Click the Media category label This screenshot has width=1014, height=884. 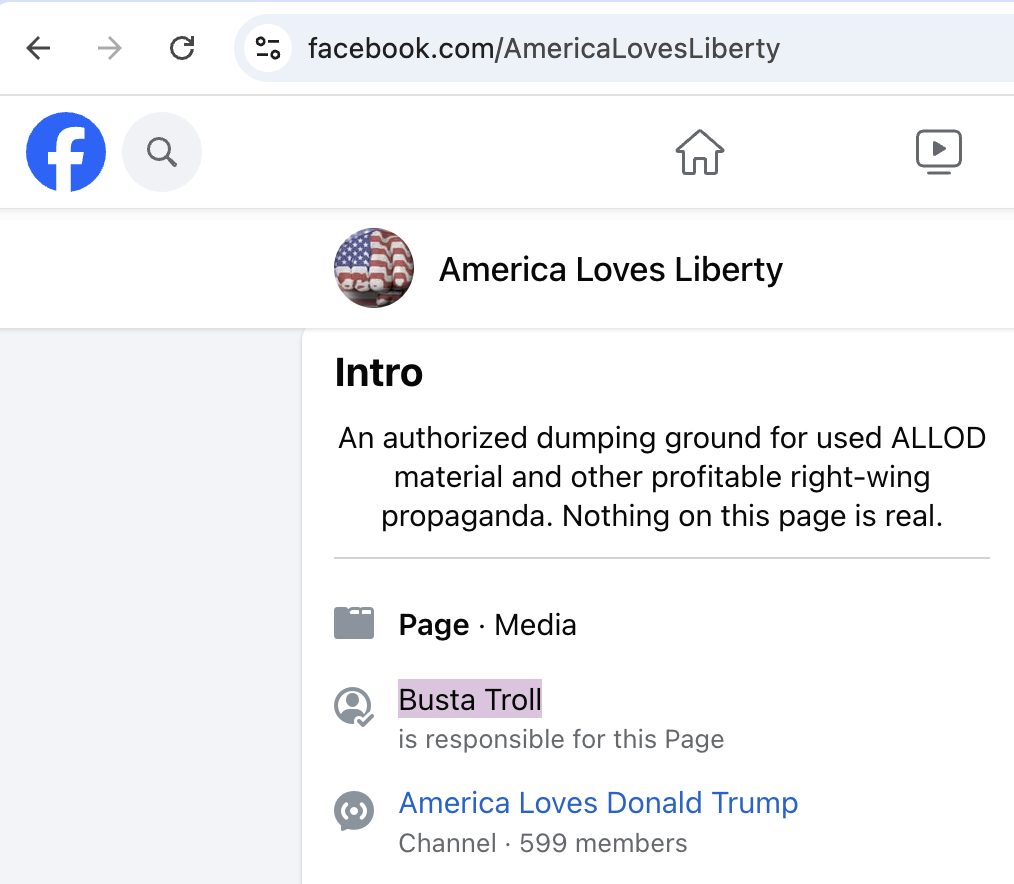click(x=535, y=625)
